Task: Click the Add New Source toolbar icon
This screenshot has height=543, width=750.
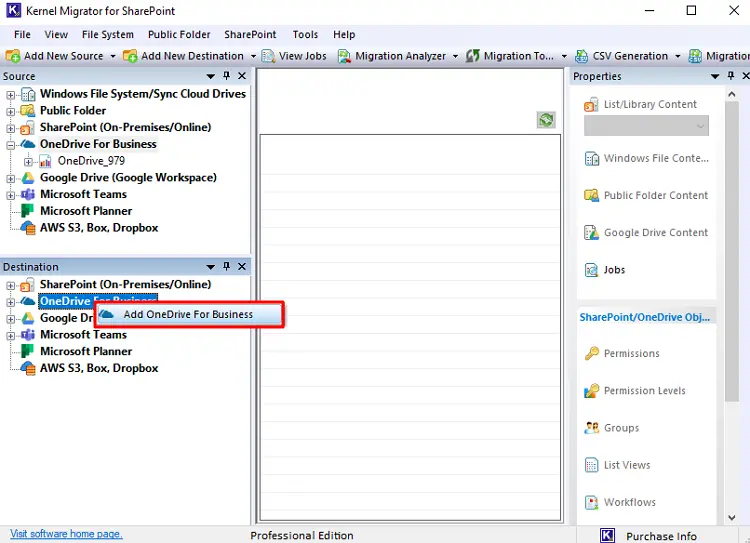Action: coord(12,56)
